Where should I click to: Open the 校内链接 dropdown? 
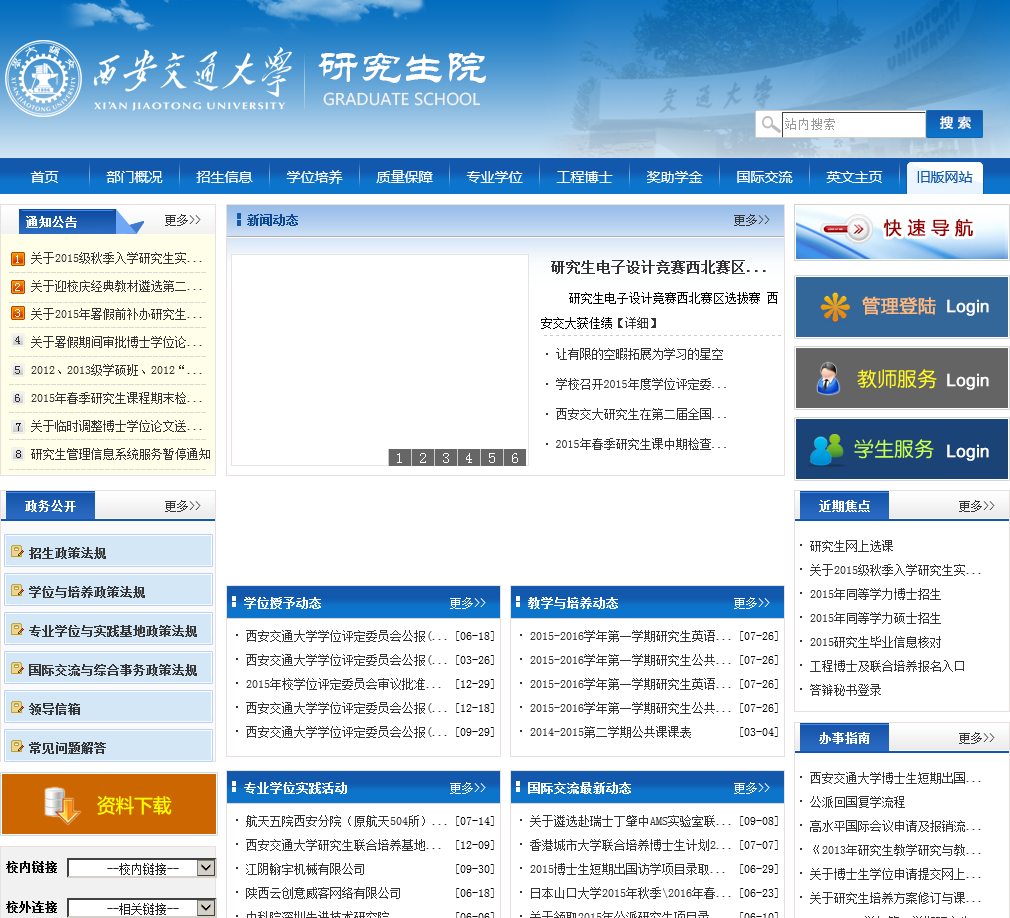141,868
